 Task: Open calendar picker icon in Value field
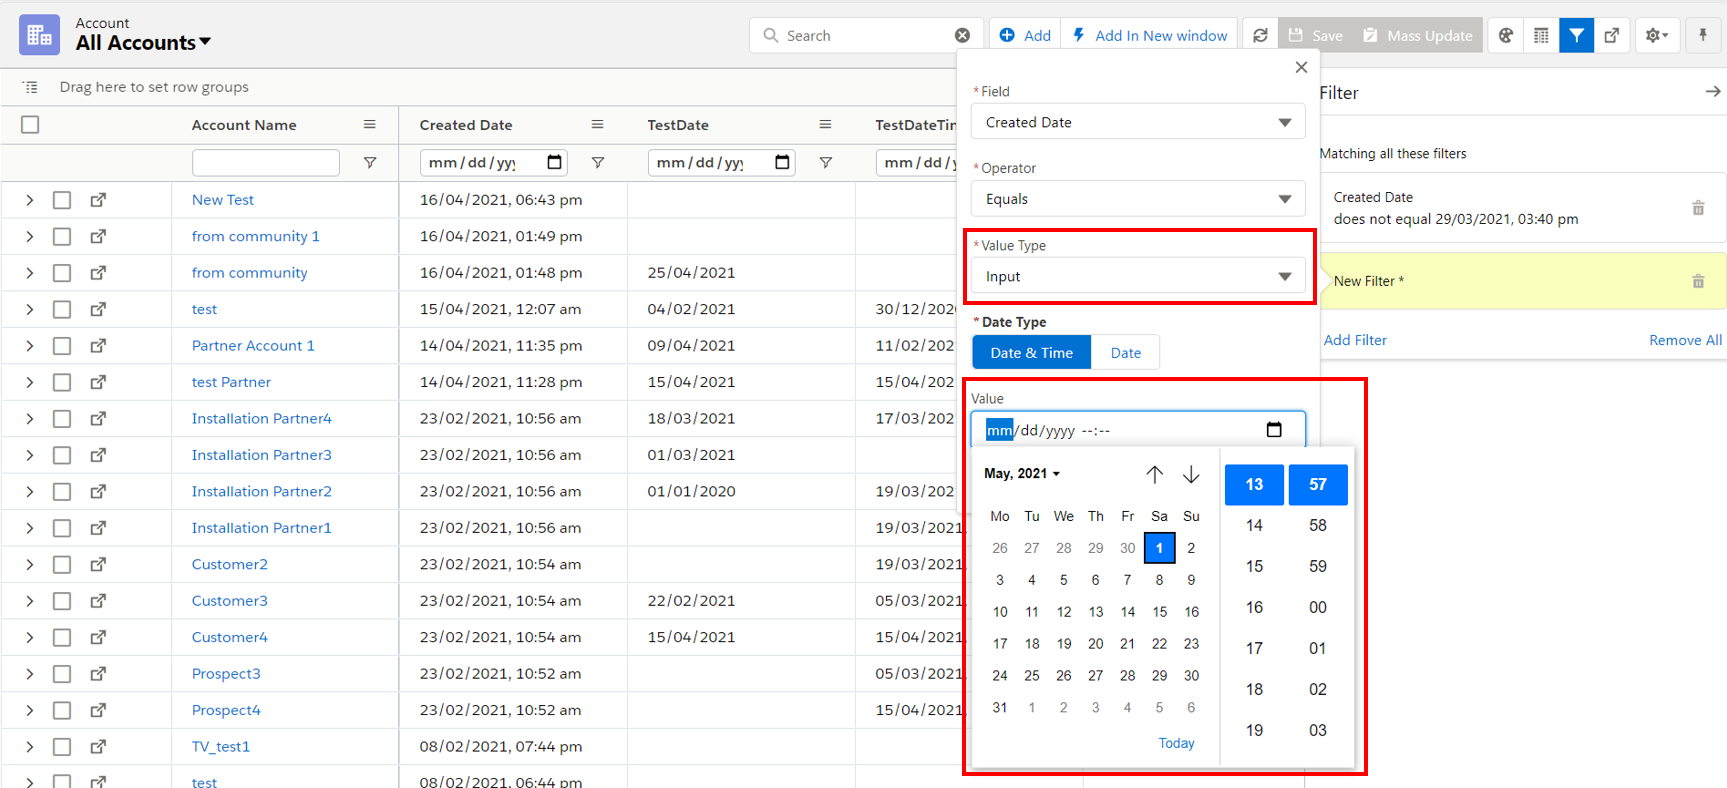coord(1274,430)
